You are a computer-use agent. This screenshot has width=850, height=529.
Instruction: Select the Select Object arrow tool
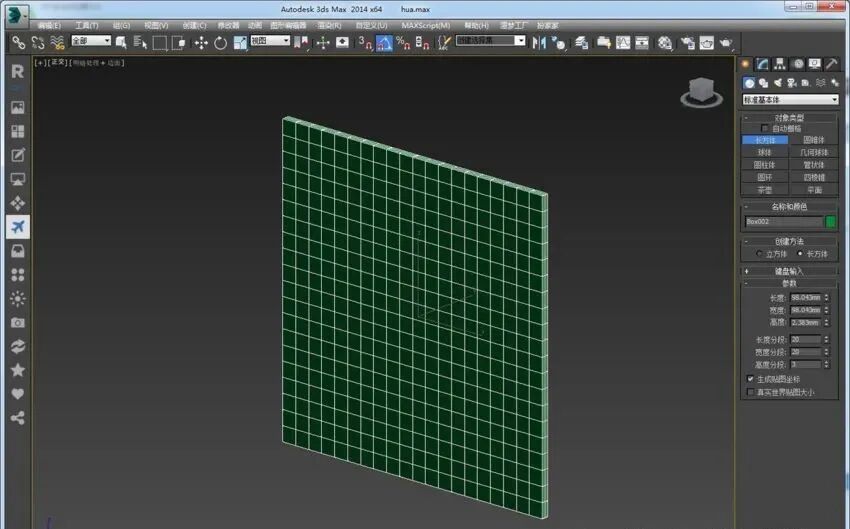pyautogui.click(x=121, y=42)
